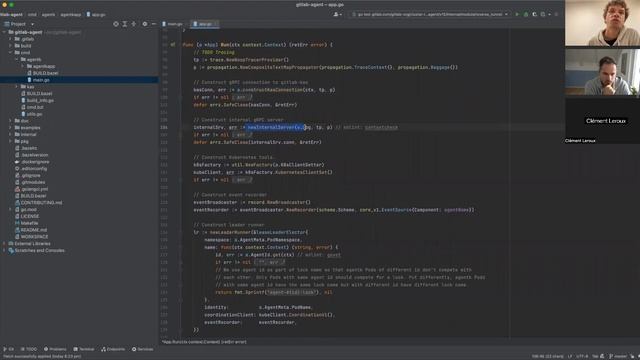Click the Expand All icon in Project panel
640x360 pixels.
pyautogui.click(x=125, y=24)
